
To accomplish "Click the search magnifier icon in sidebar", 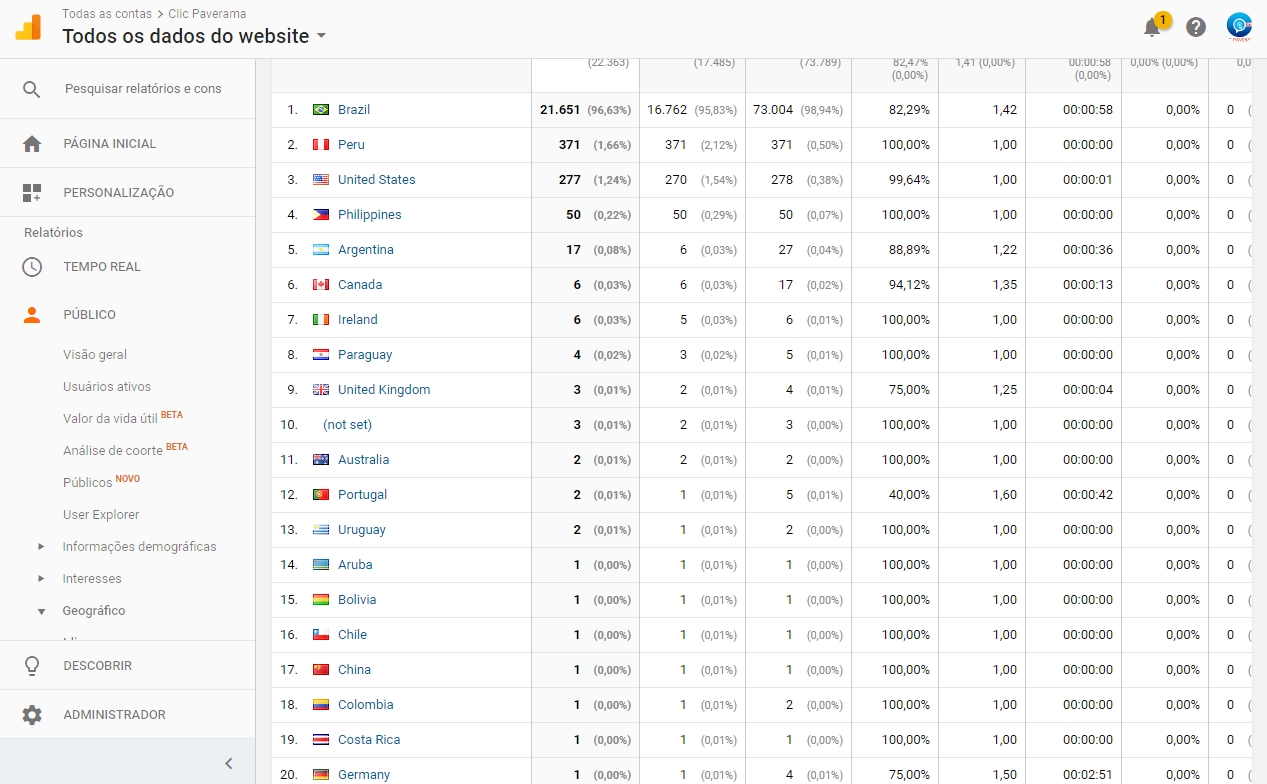I will coord(32,89).
